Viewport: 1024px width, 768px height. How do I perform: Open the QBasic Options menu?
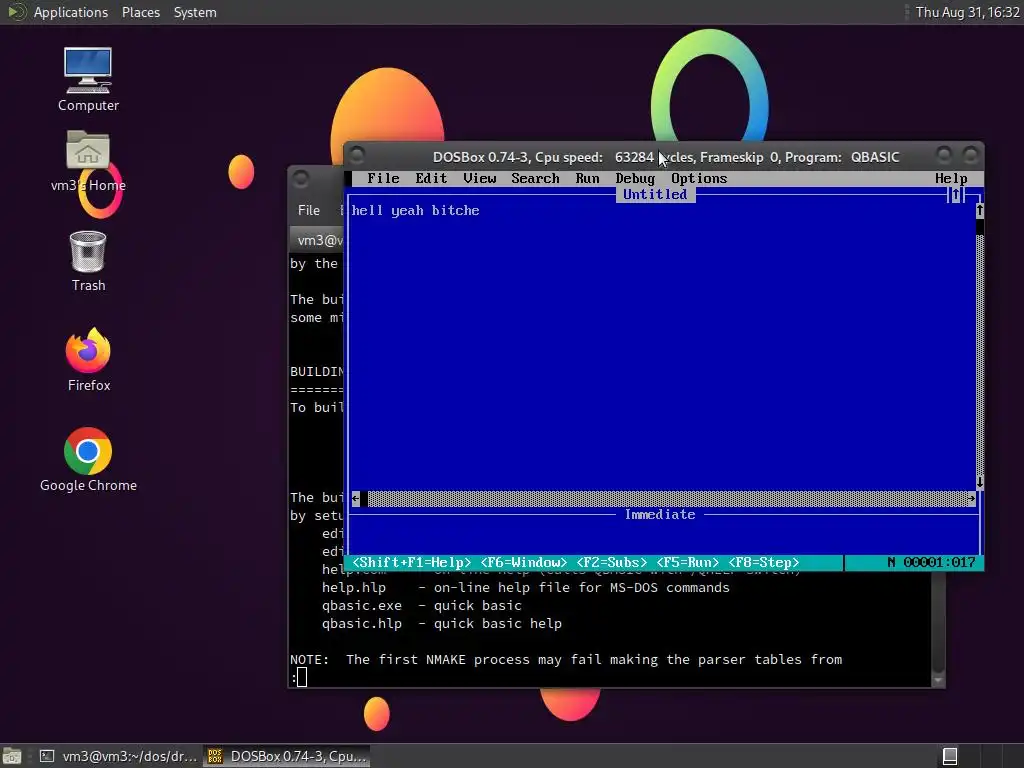(699, 178)
